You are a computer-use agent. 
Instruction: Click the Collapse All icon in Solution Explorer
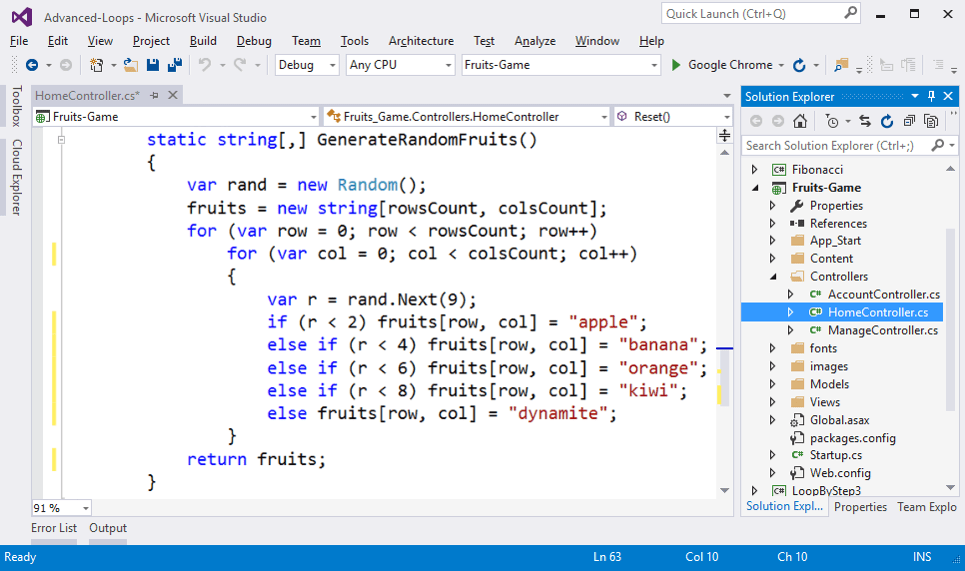909,121
